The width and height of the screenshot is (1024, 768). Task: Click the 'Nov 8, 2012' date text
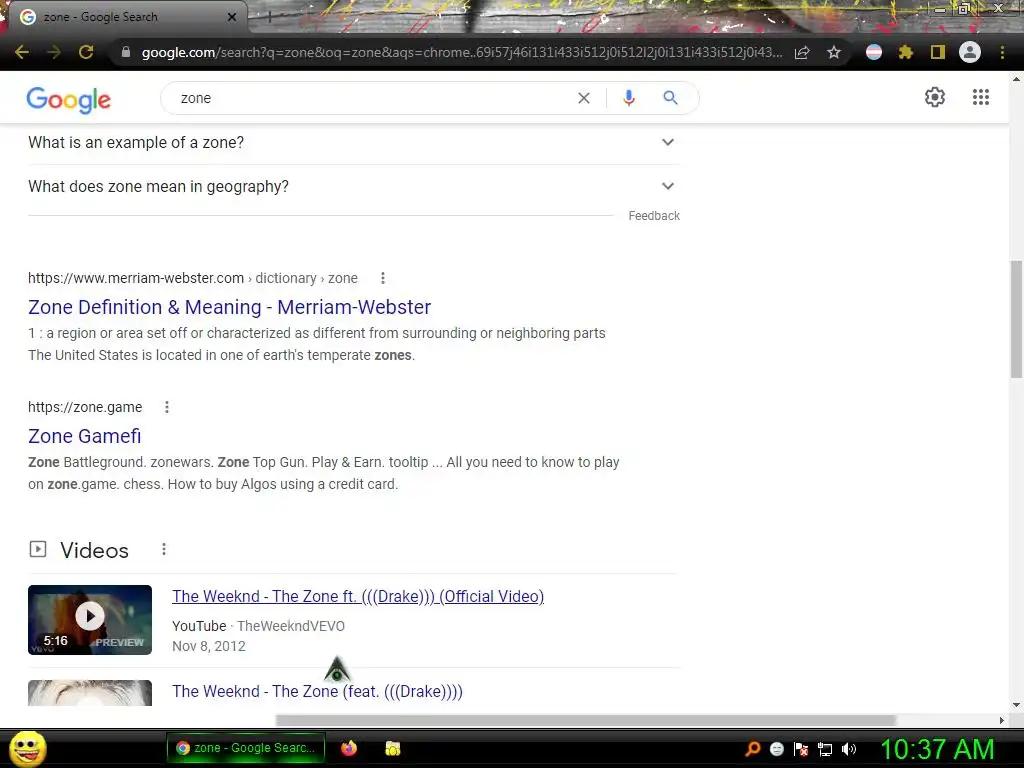209,646
